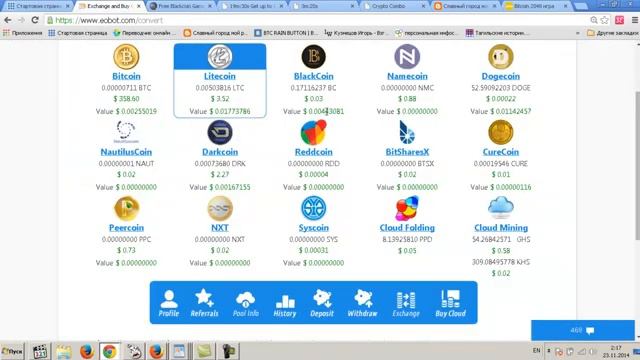Open the Chrome menu button
Screen dimensions: 640x360
(635, 20)
